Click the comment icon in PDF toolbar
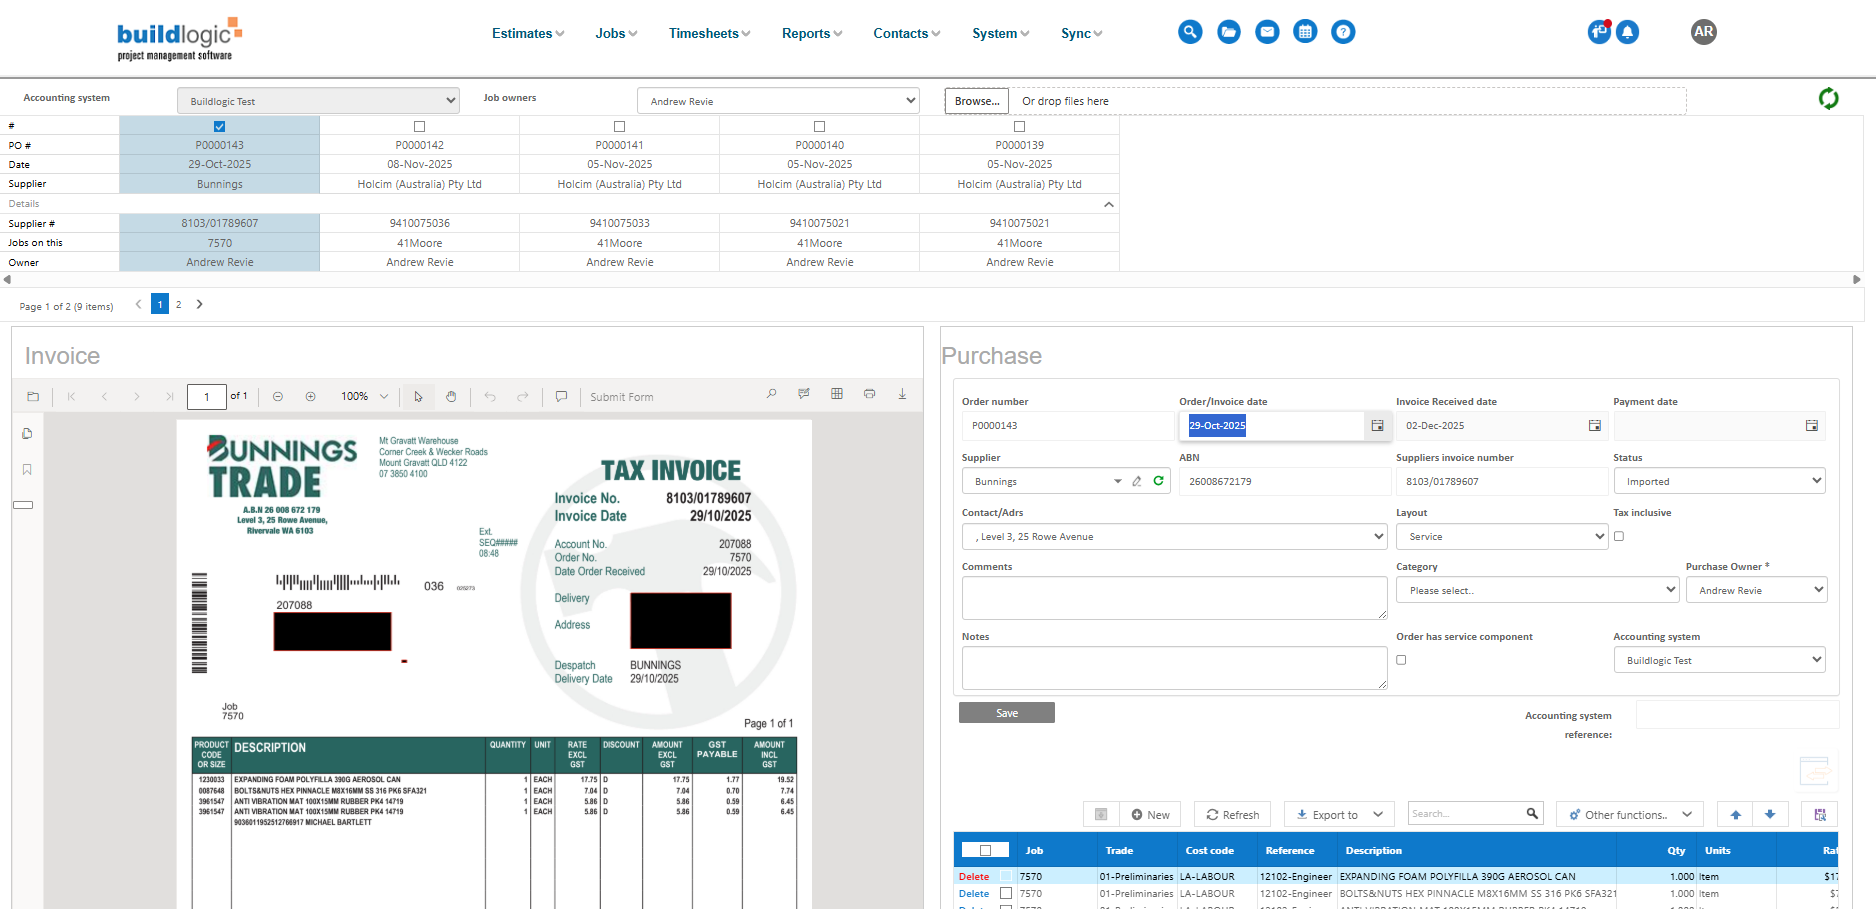The height and width of the screenshot is (909, 1876). 561,396
